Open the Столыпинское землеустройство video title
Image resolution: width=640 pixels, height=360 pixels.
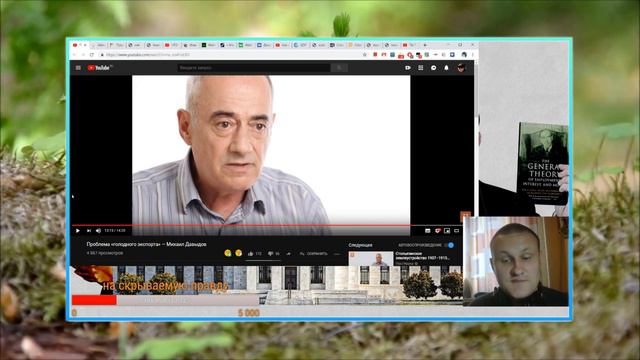pyautogui.click(x=422, y=256)
